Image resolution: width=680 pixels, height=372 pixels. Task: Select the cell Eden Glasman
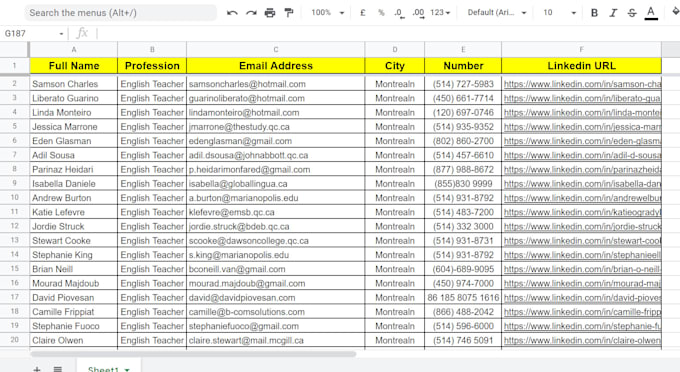coord(74,141)
